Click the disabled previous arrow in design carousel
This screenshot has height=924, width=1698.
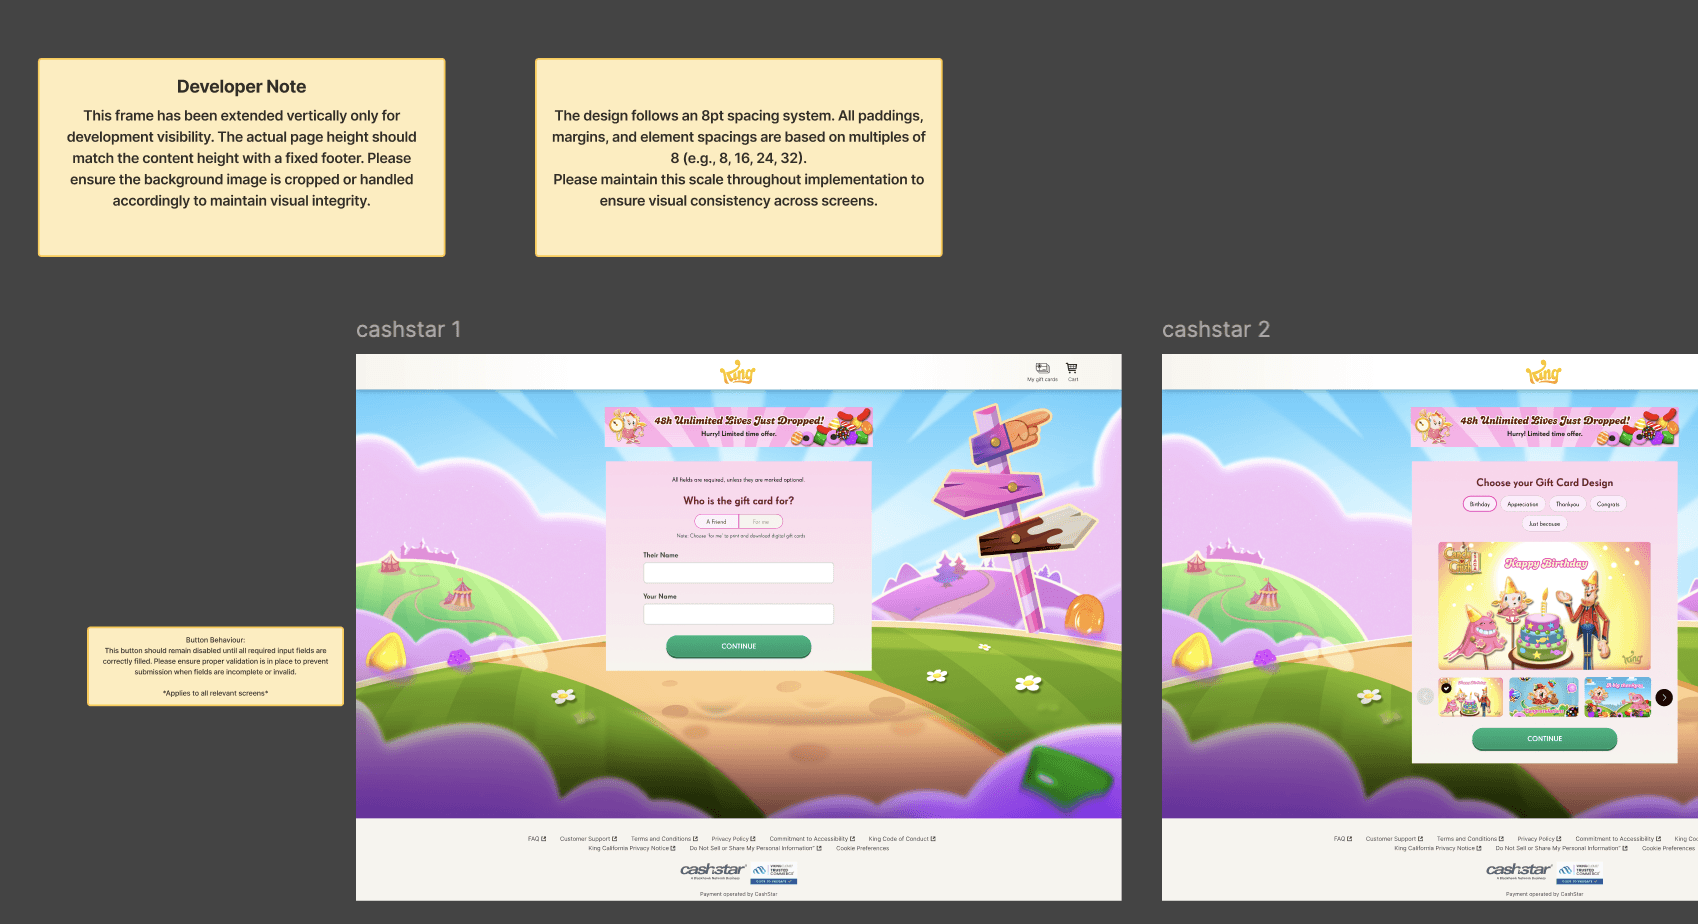(1425, 697)
